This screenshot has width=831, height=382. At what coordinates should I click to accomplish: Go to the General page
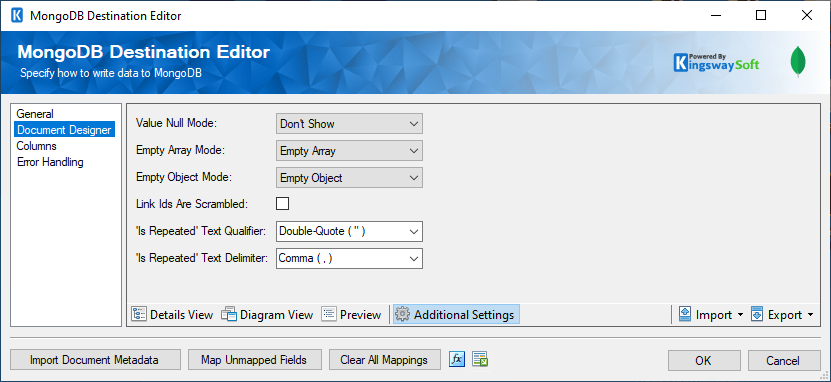35,114
